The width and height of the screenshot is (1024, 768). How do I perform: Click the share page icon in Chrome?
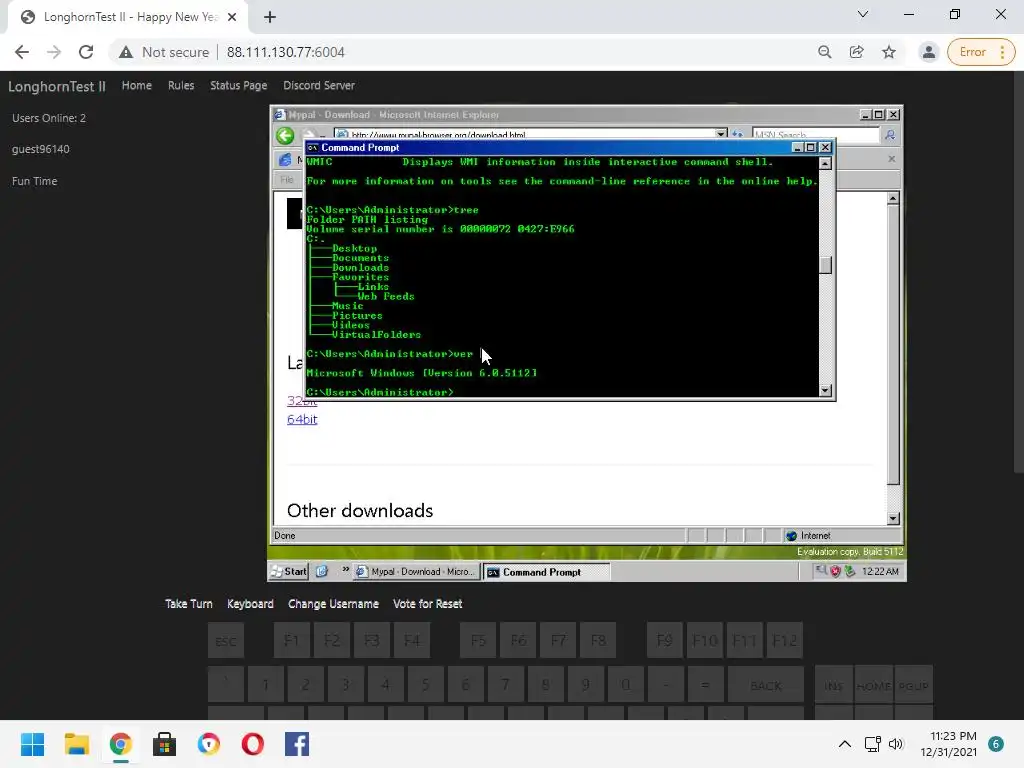(856, 52)
